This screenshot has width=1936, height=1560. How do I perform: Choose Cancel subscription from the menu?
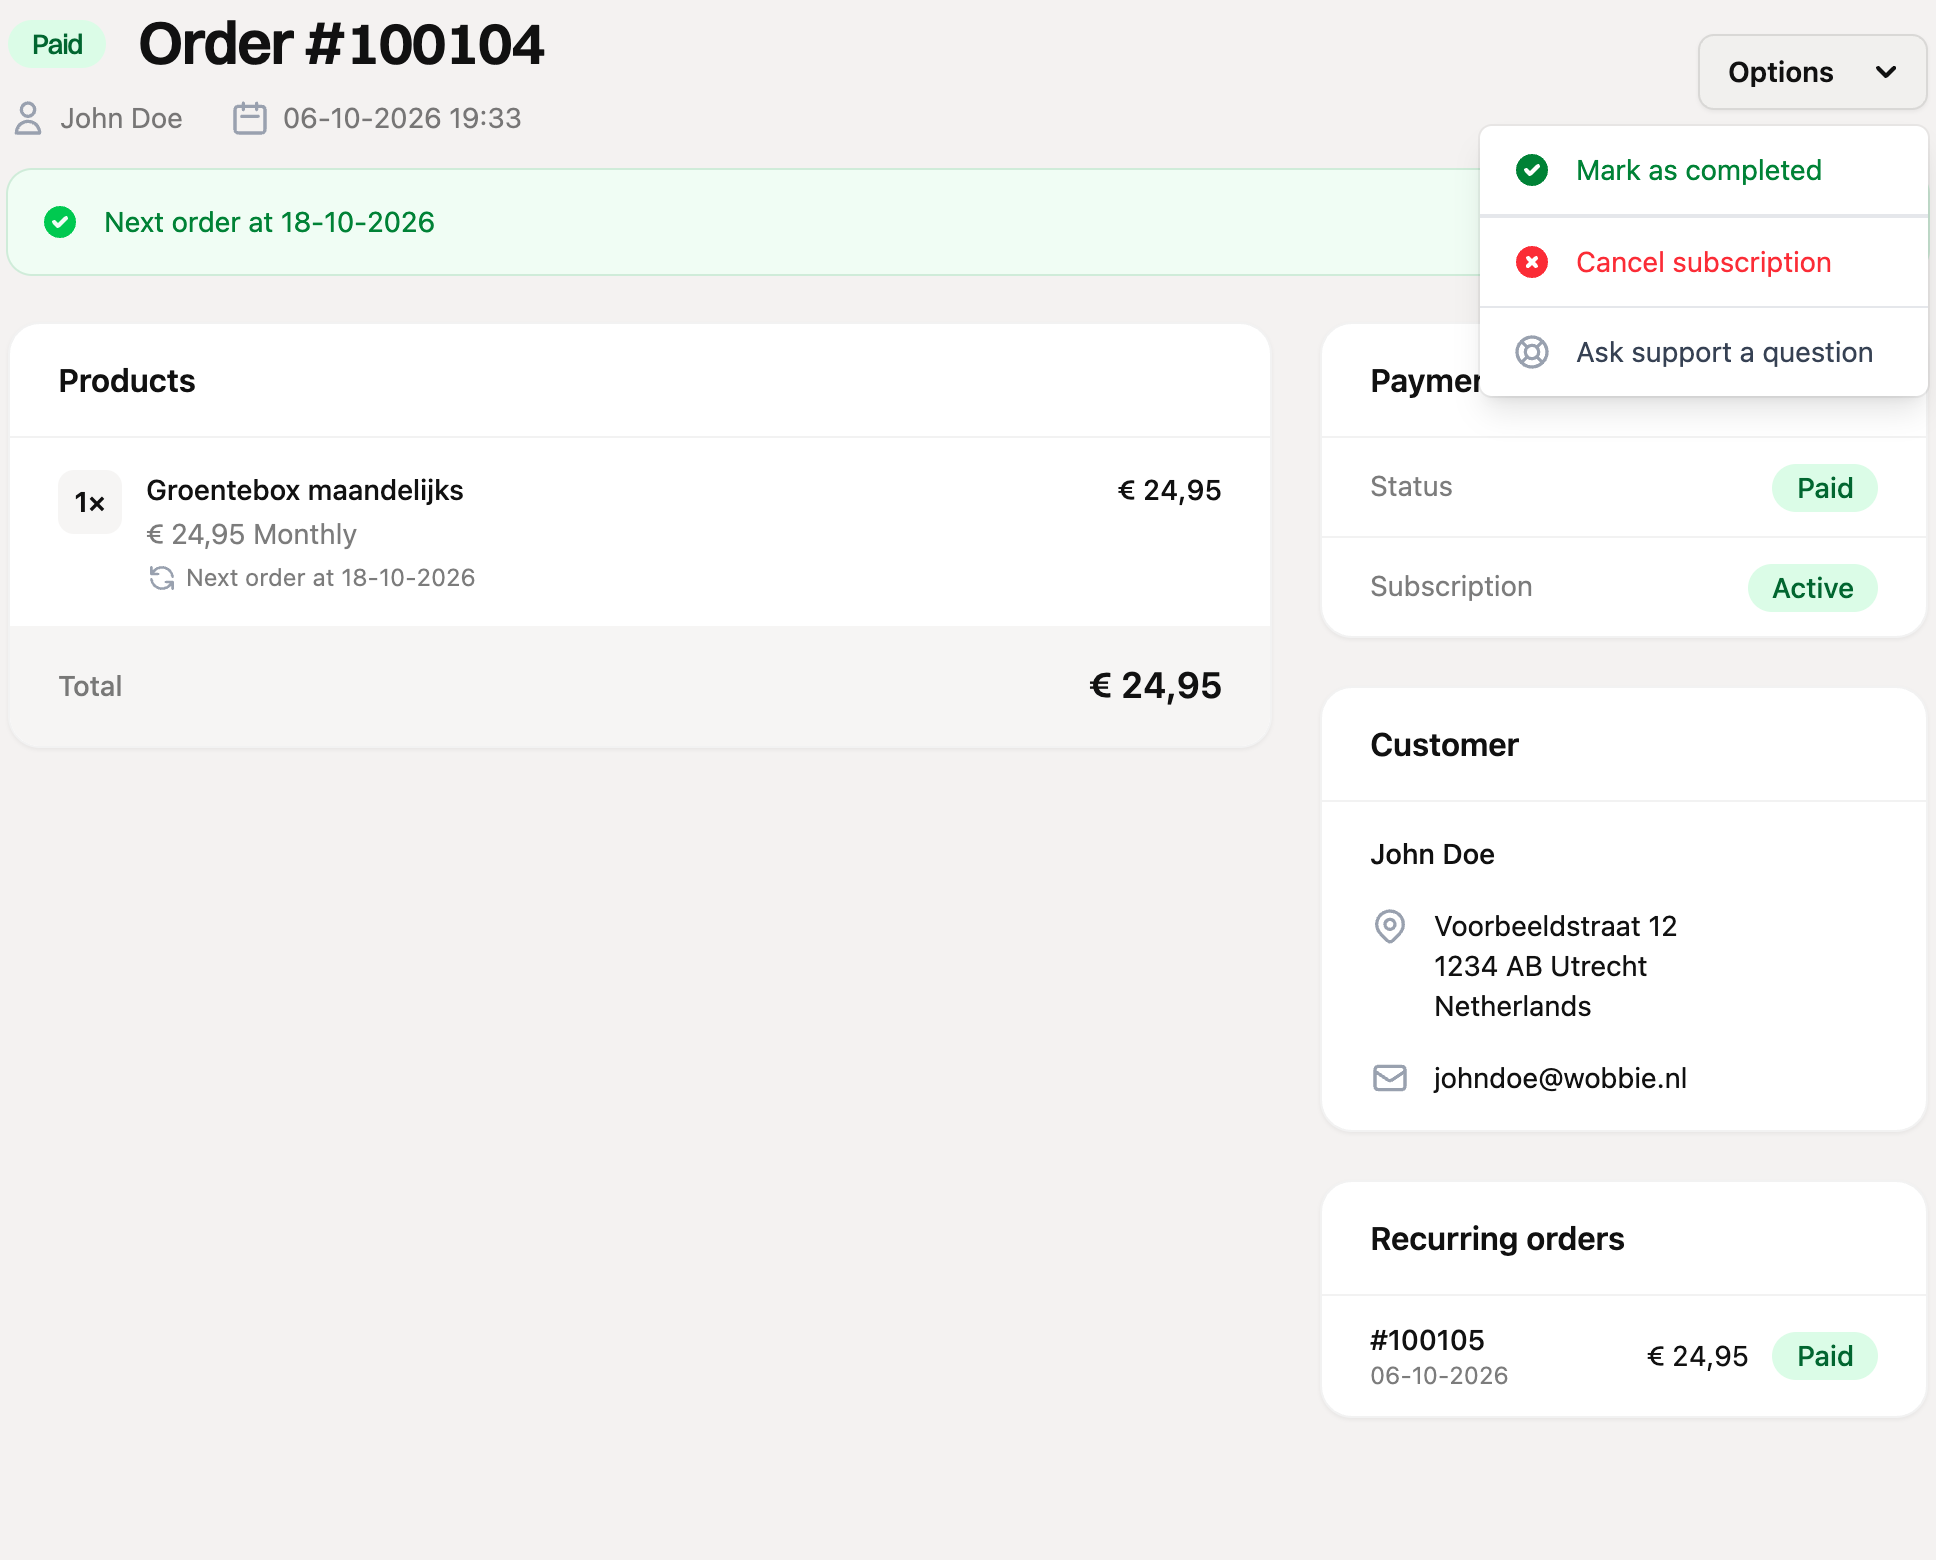[x=1703, y=262]
